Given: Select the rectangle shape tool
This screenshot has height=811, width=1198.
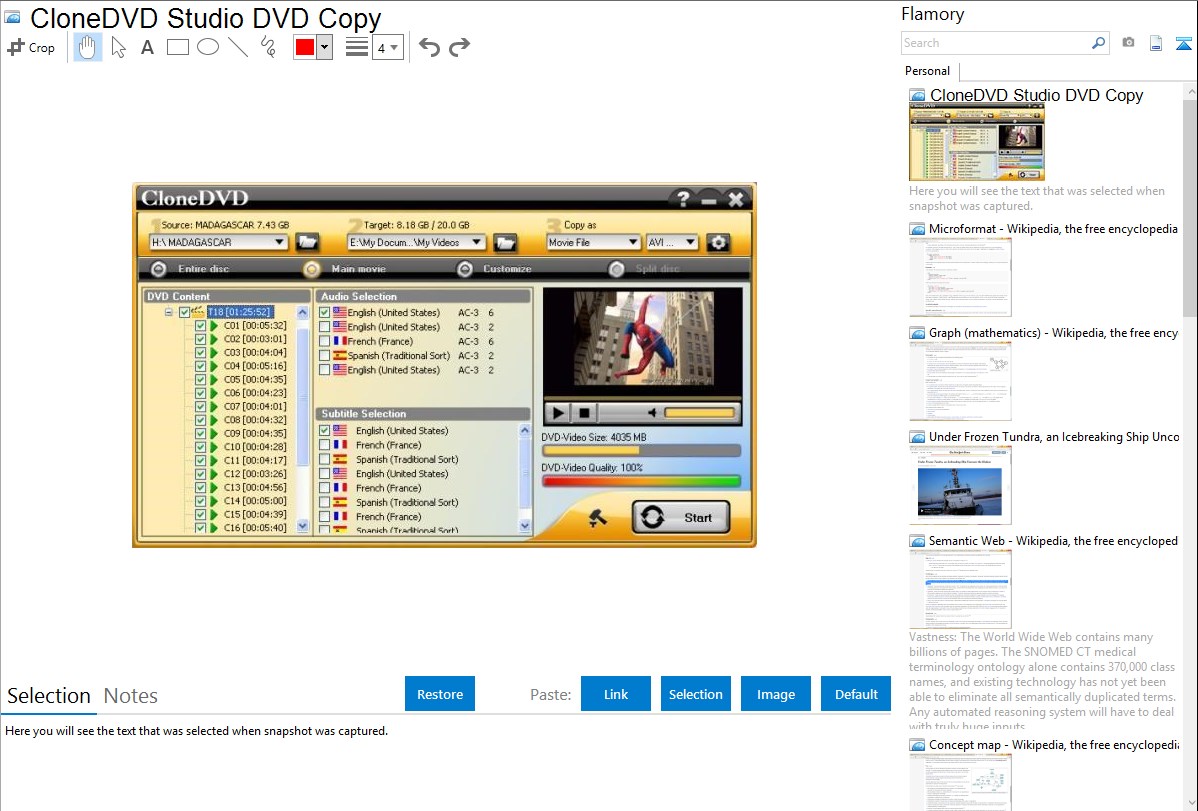Looking at the screenshot, I should [178, 47].
